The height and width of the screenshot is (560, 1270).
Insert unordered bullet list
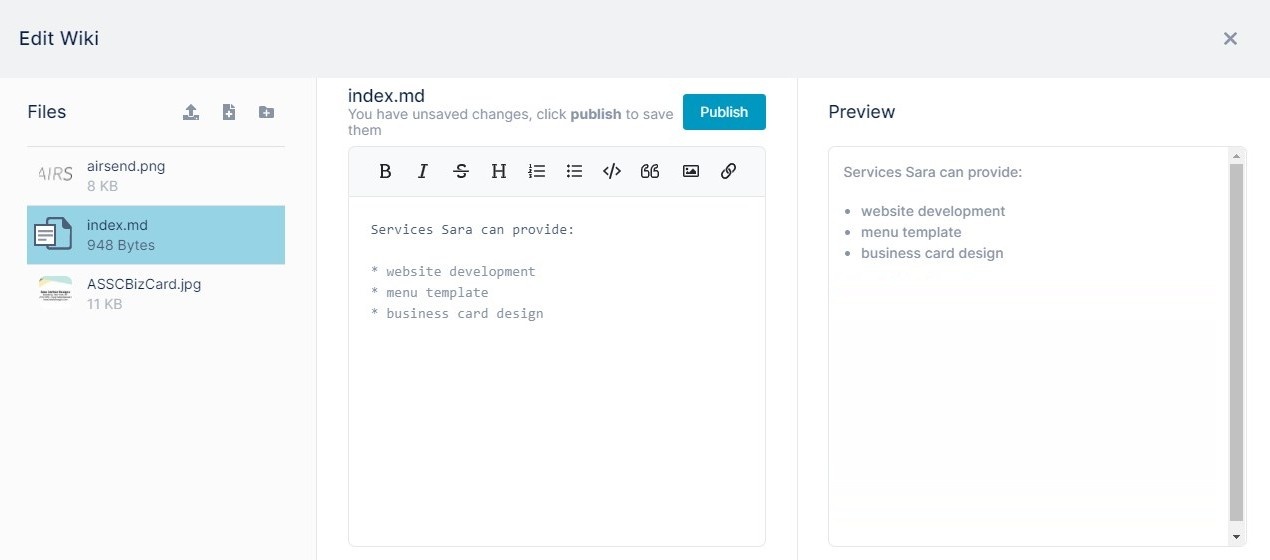tap(575, 171)
